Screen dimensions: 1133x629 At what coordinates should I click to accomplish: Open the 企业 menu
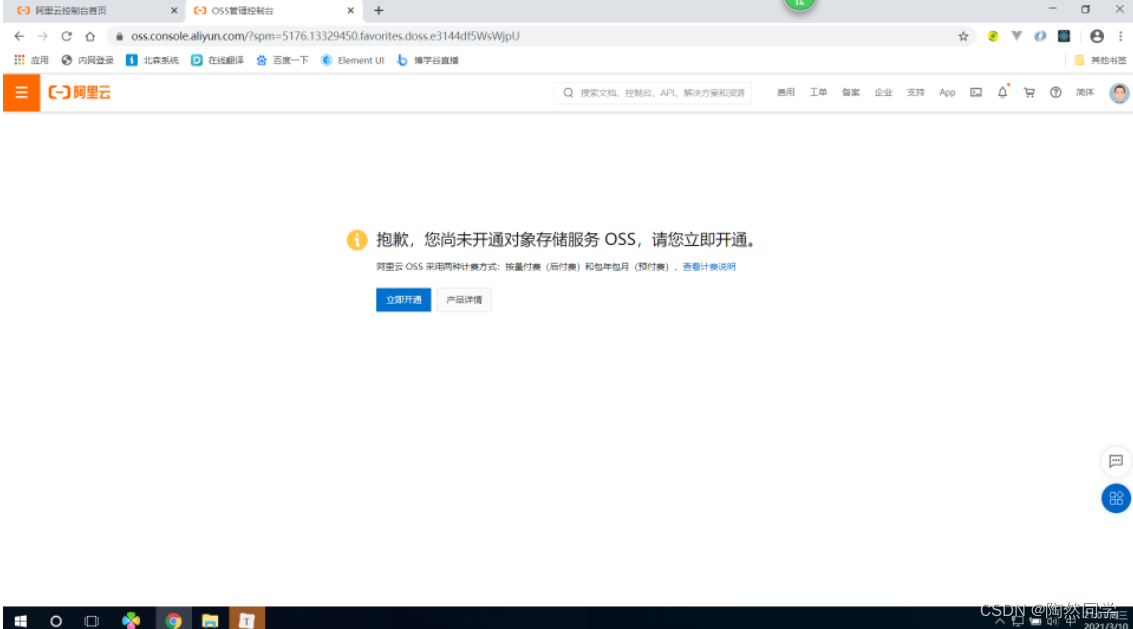(883, 93)
